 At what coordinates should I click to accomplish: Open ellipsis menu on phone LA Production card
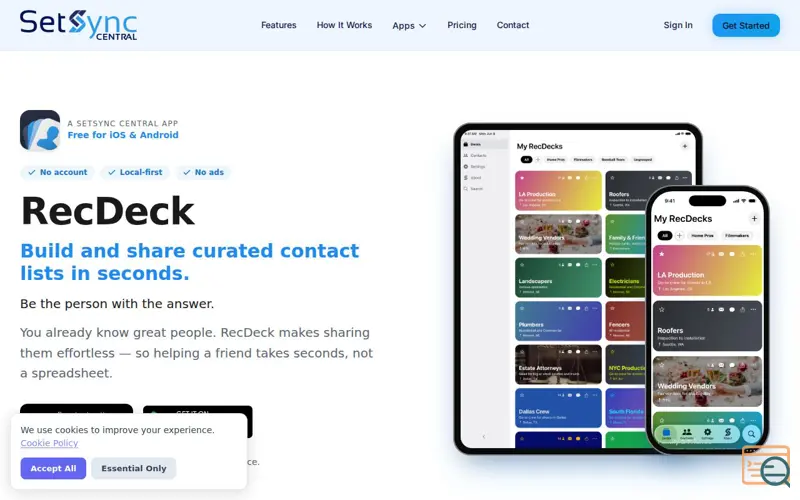[753, 254]
